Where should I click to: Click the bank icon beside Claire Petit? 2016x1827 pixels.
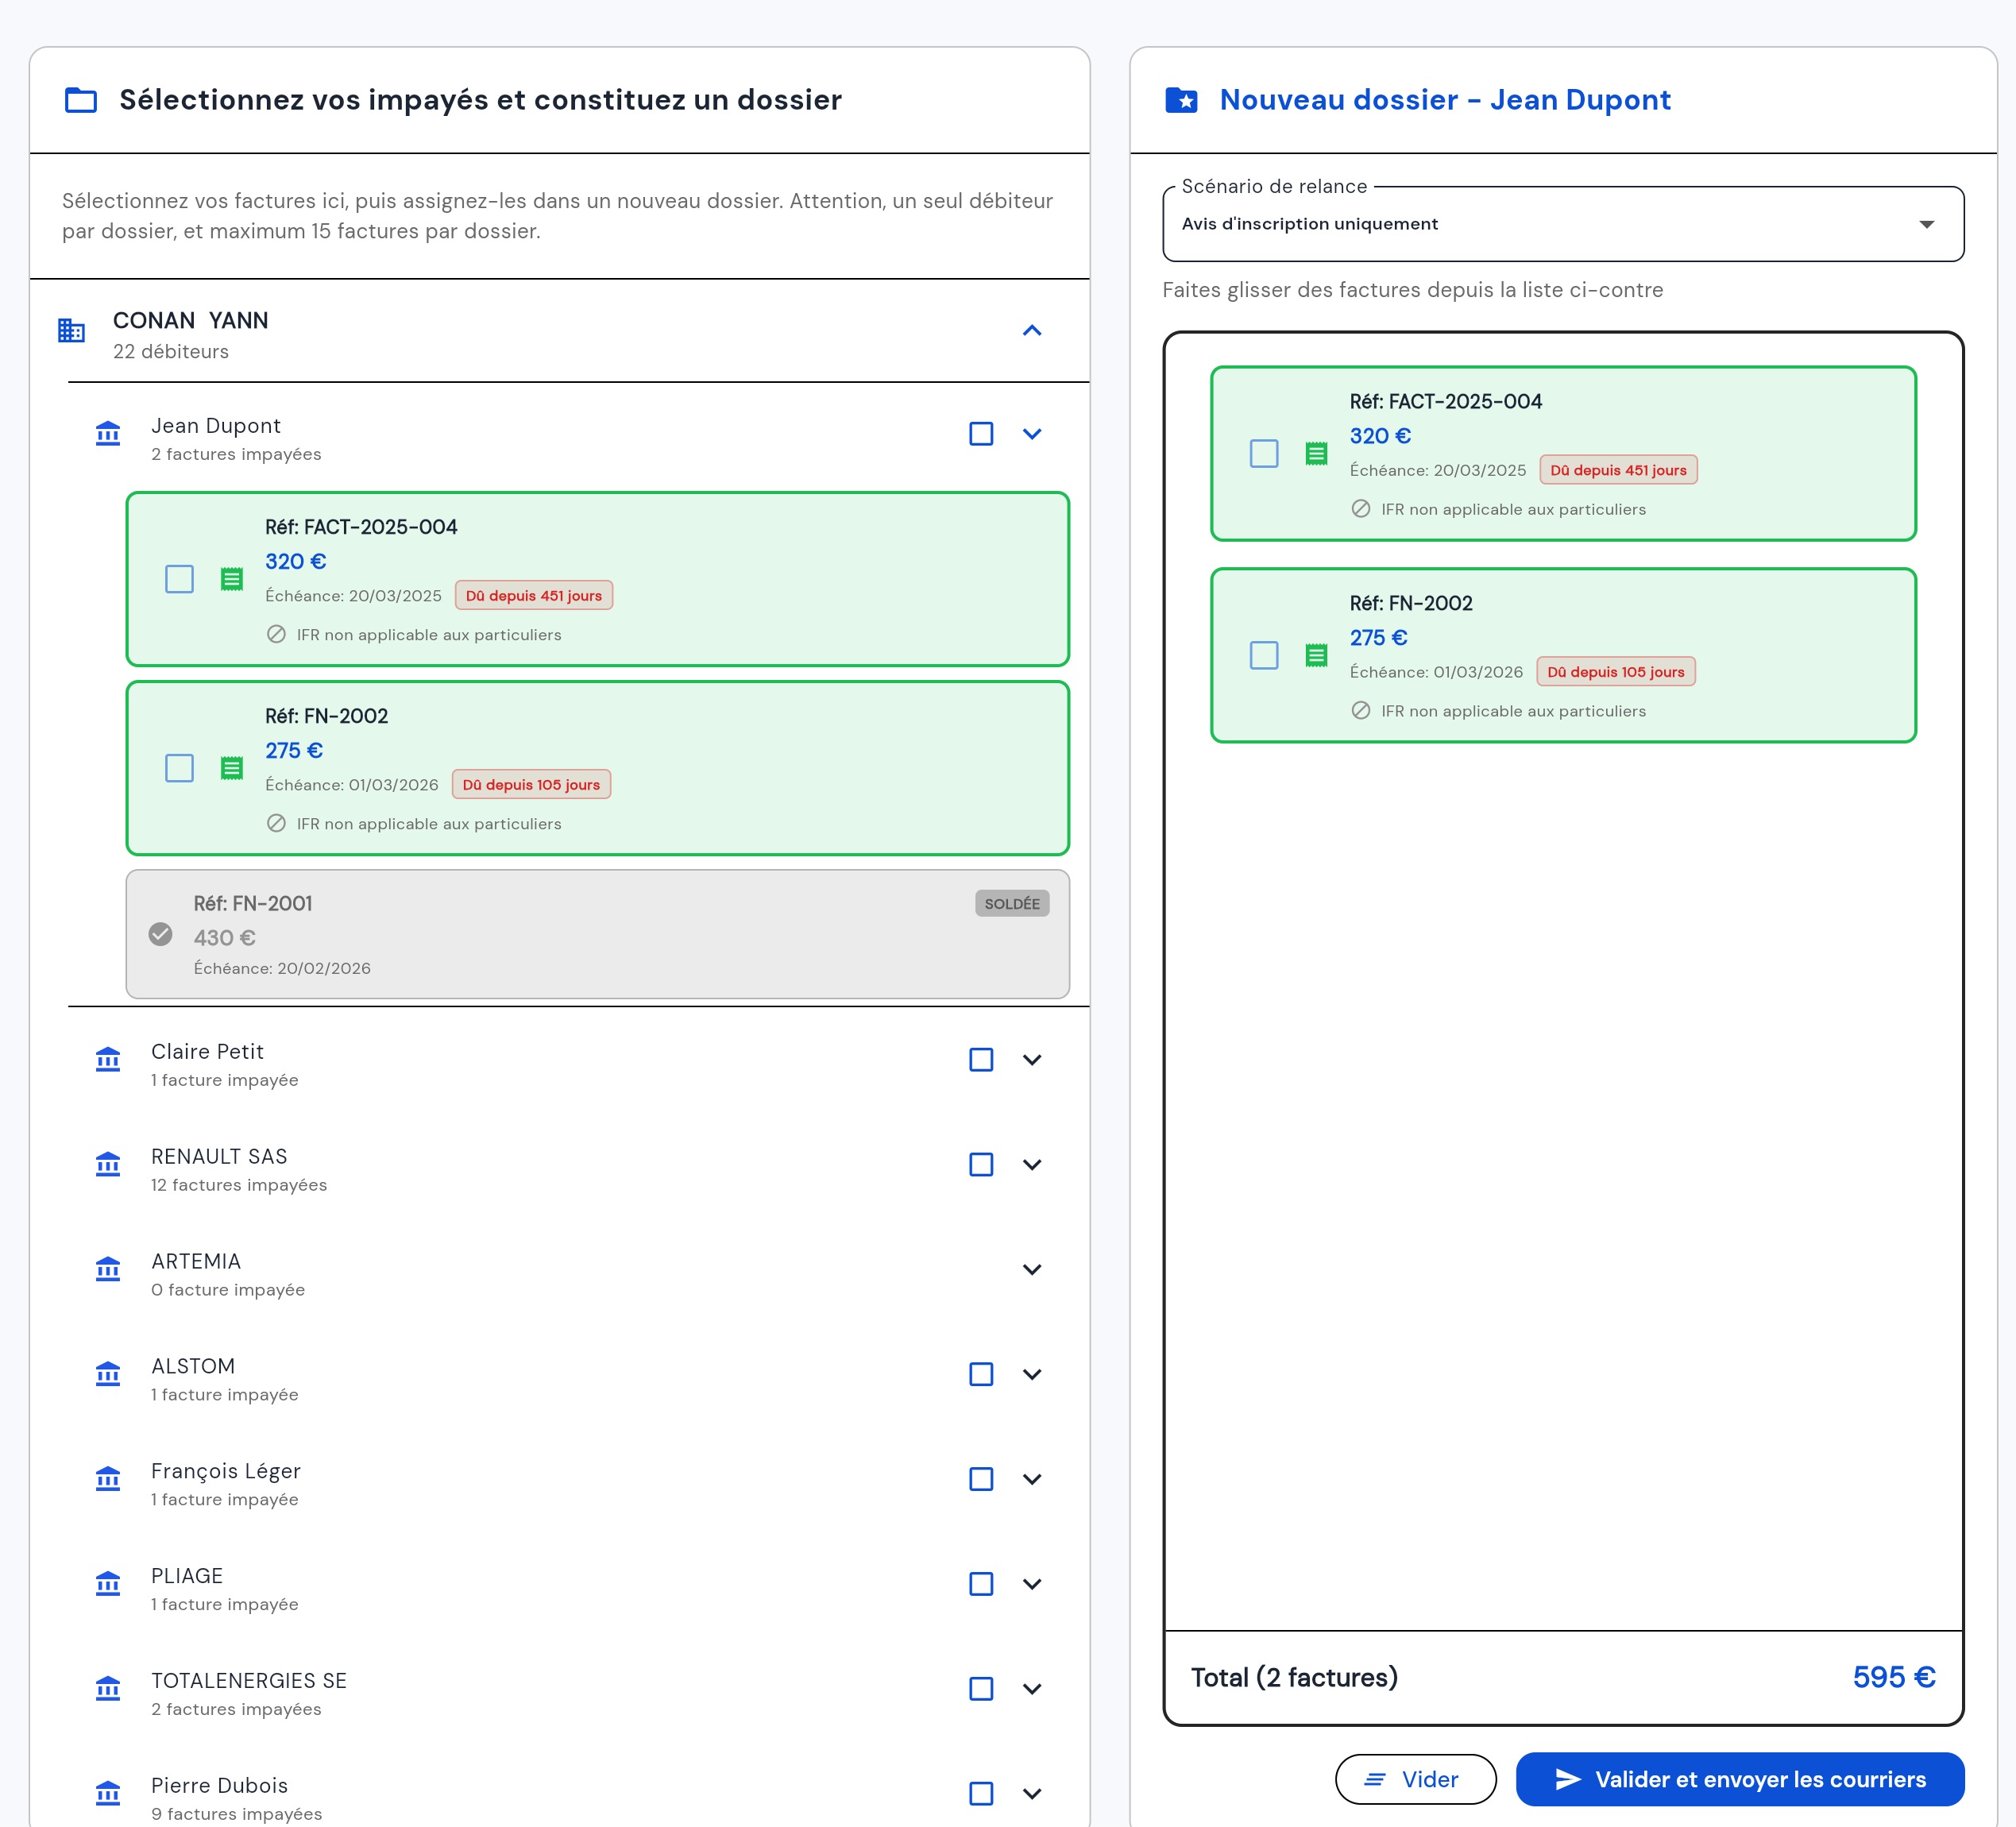click(108, 1060)
